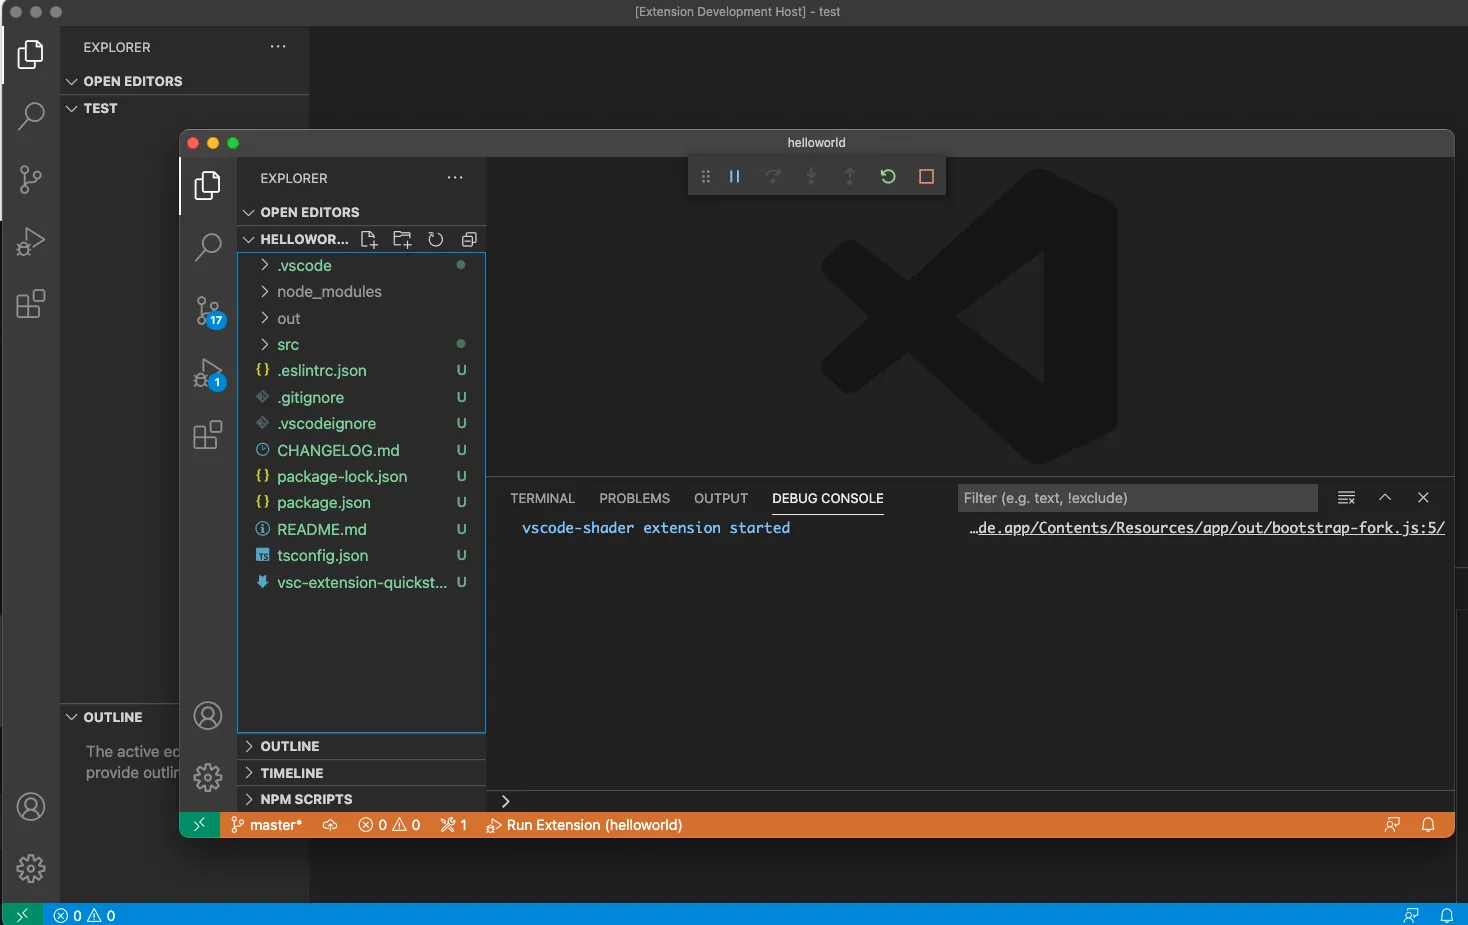Stop debugging with red square icon
This screenshot has width=1468, height=925.
coord(926,177)
